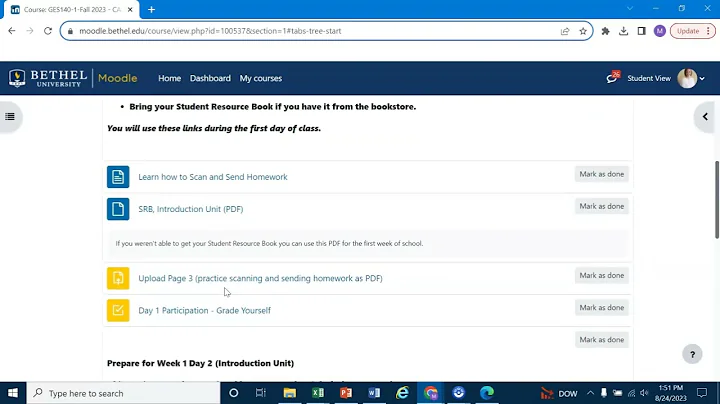The height and width of the screenshot is (404, 720).
Task: Open File Explorer from the taskbar
Action: pos(289,393)
